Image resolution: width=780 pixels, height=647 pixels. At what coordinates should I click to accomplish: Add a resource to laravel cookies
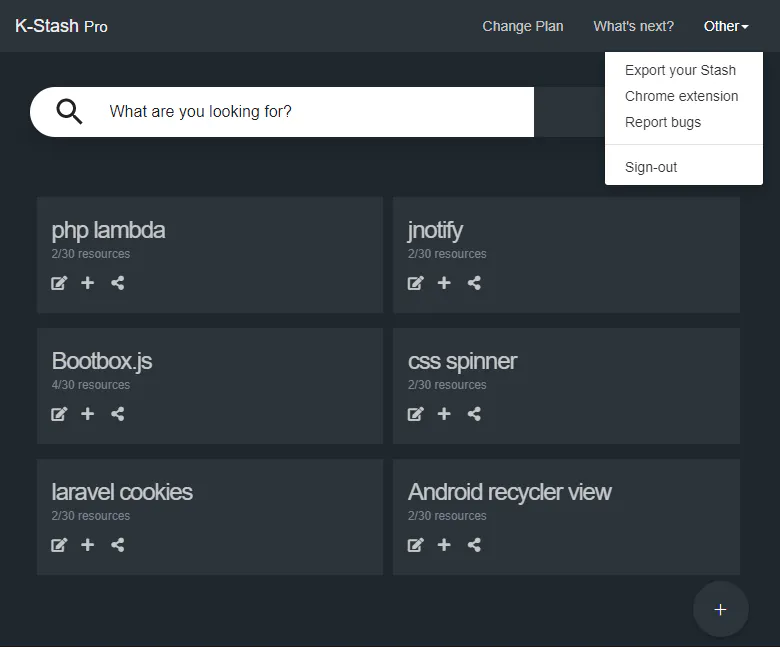[88, 545]
